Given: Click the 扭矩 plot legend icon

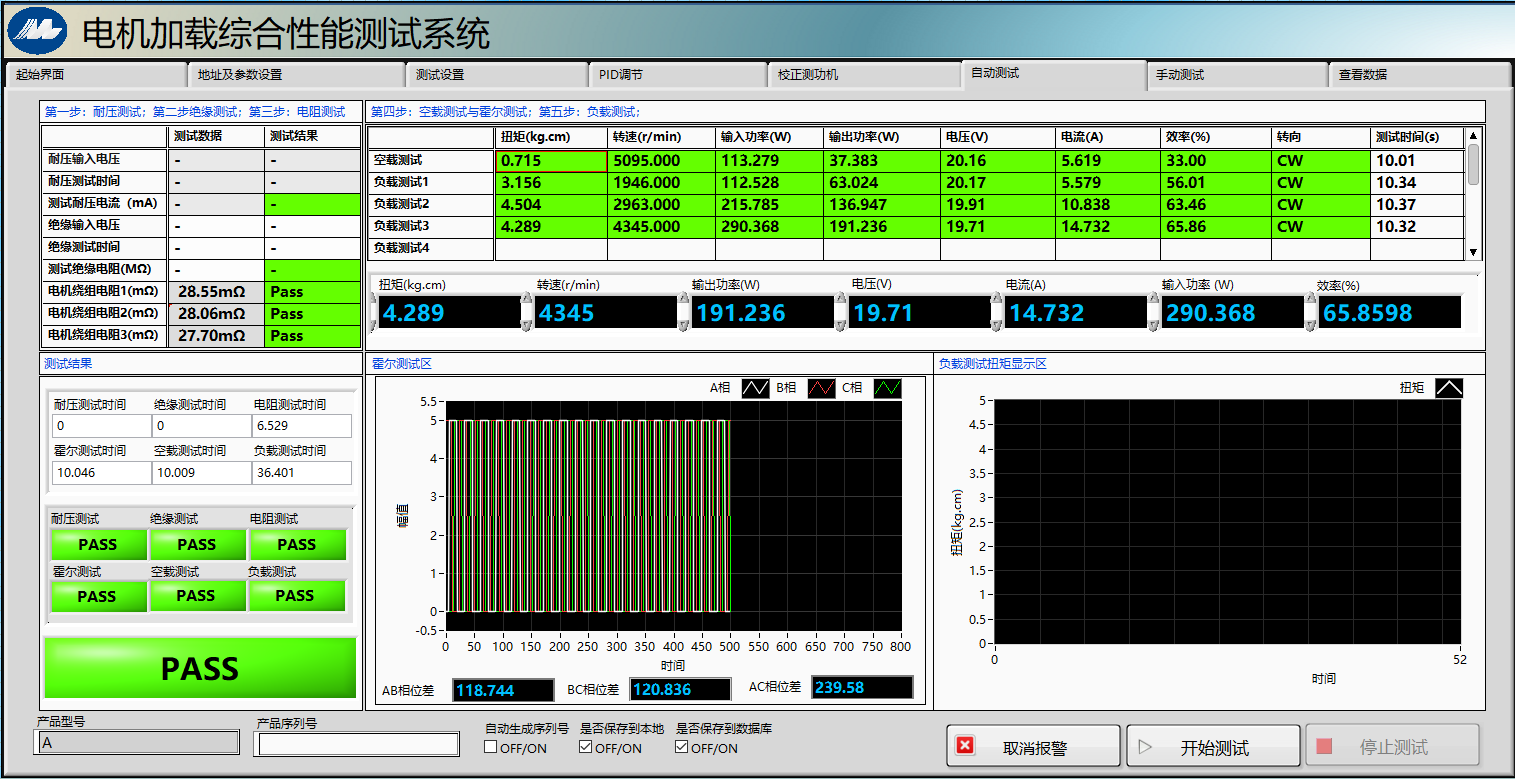Looking at the screenshot, I should 1448,388.
